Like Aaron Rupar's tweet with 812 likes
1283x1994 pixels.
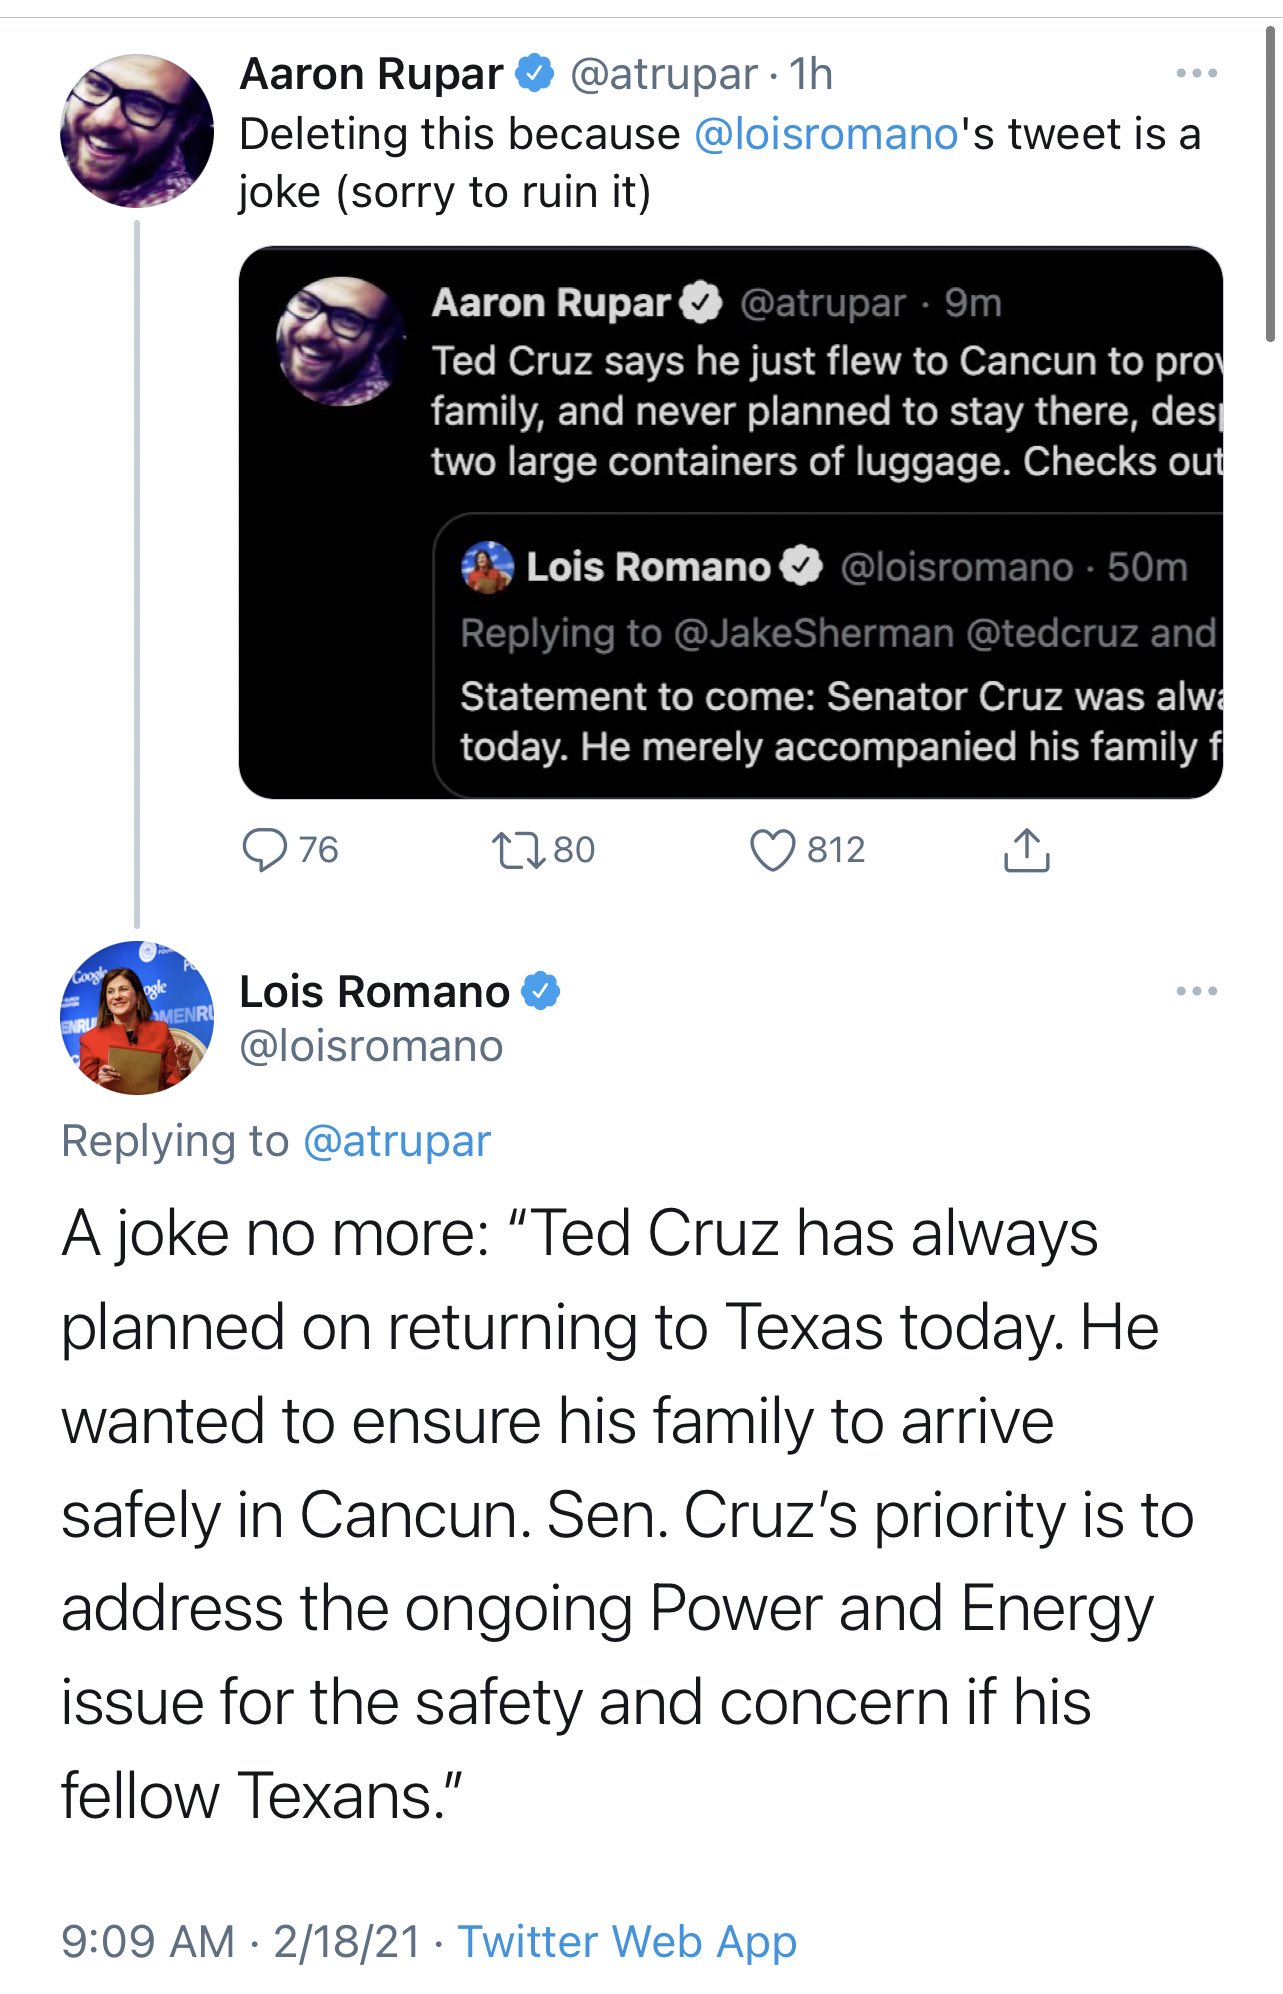coord(772,850)
